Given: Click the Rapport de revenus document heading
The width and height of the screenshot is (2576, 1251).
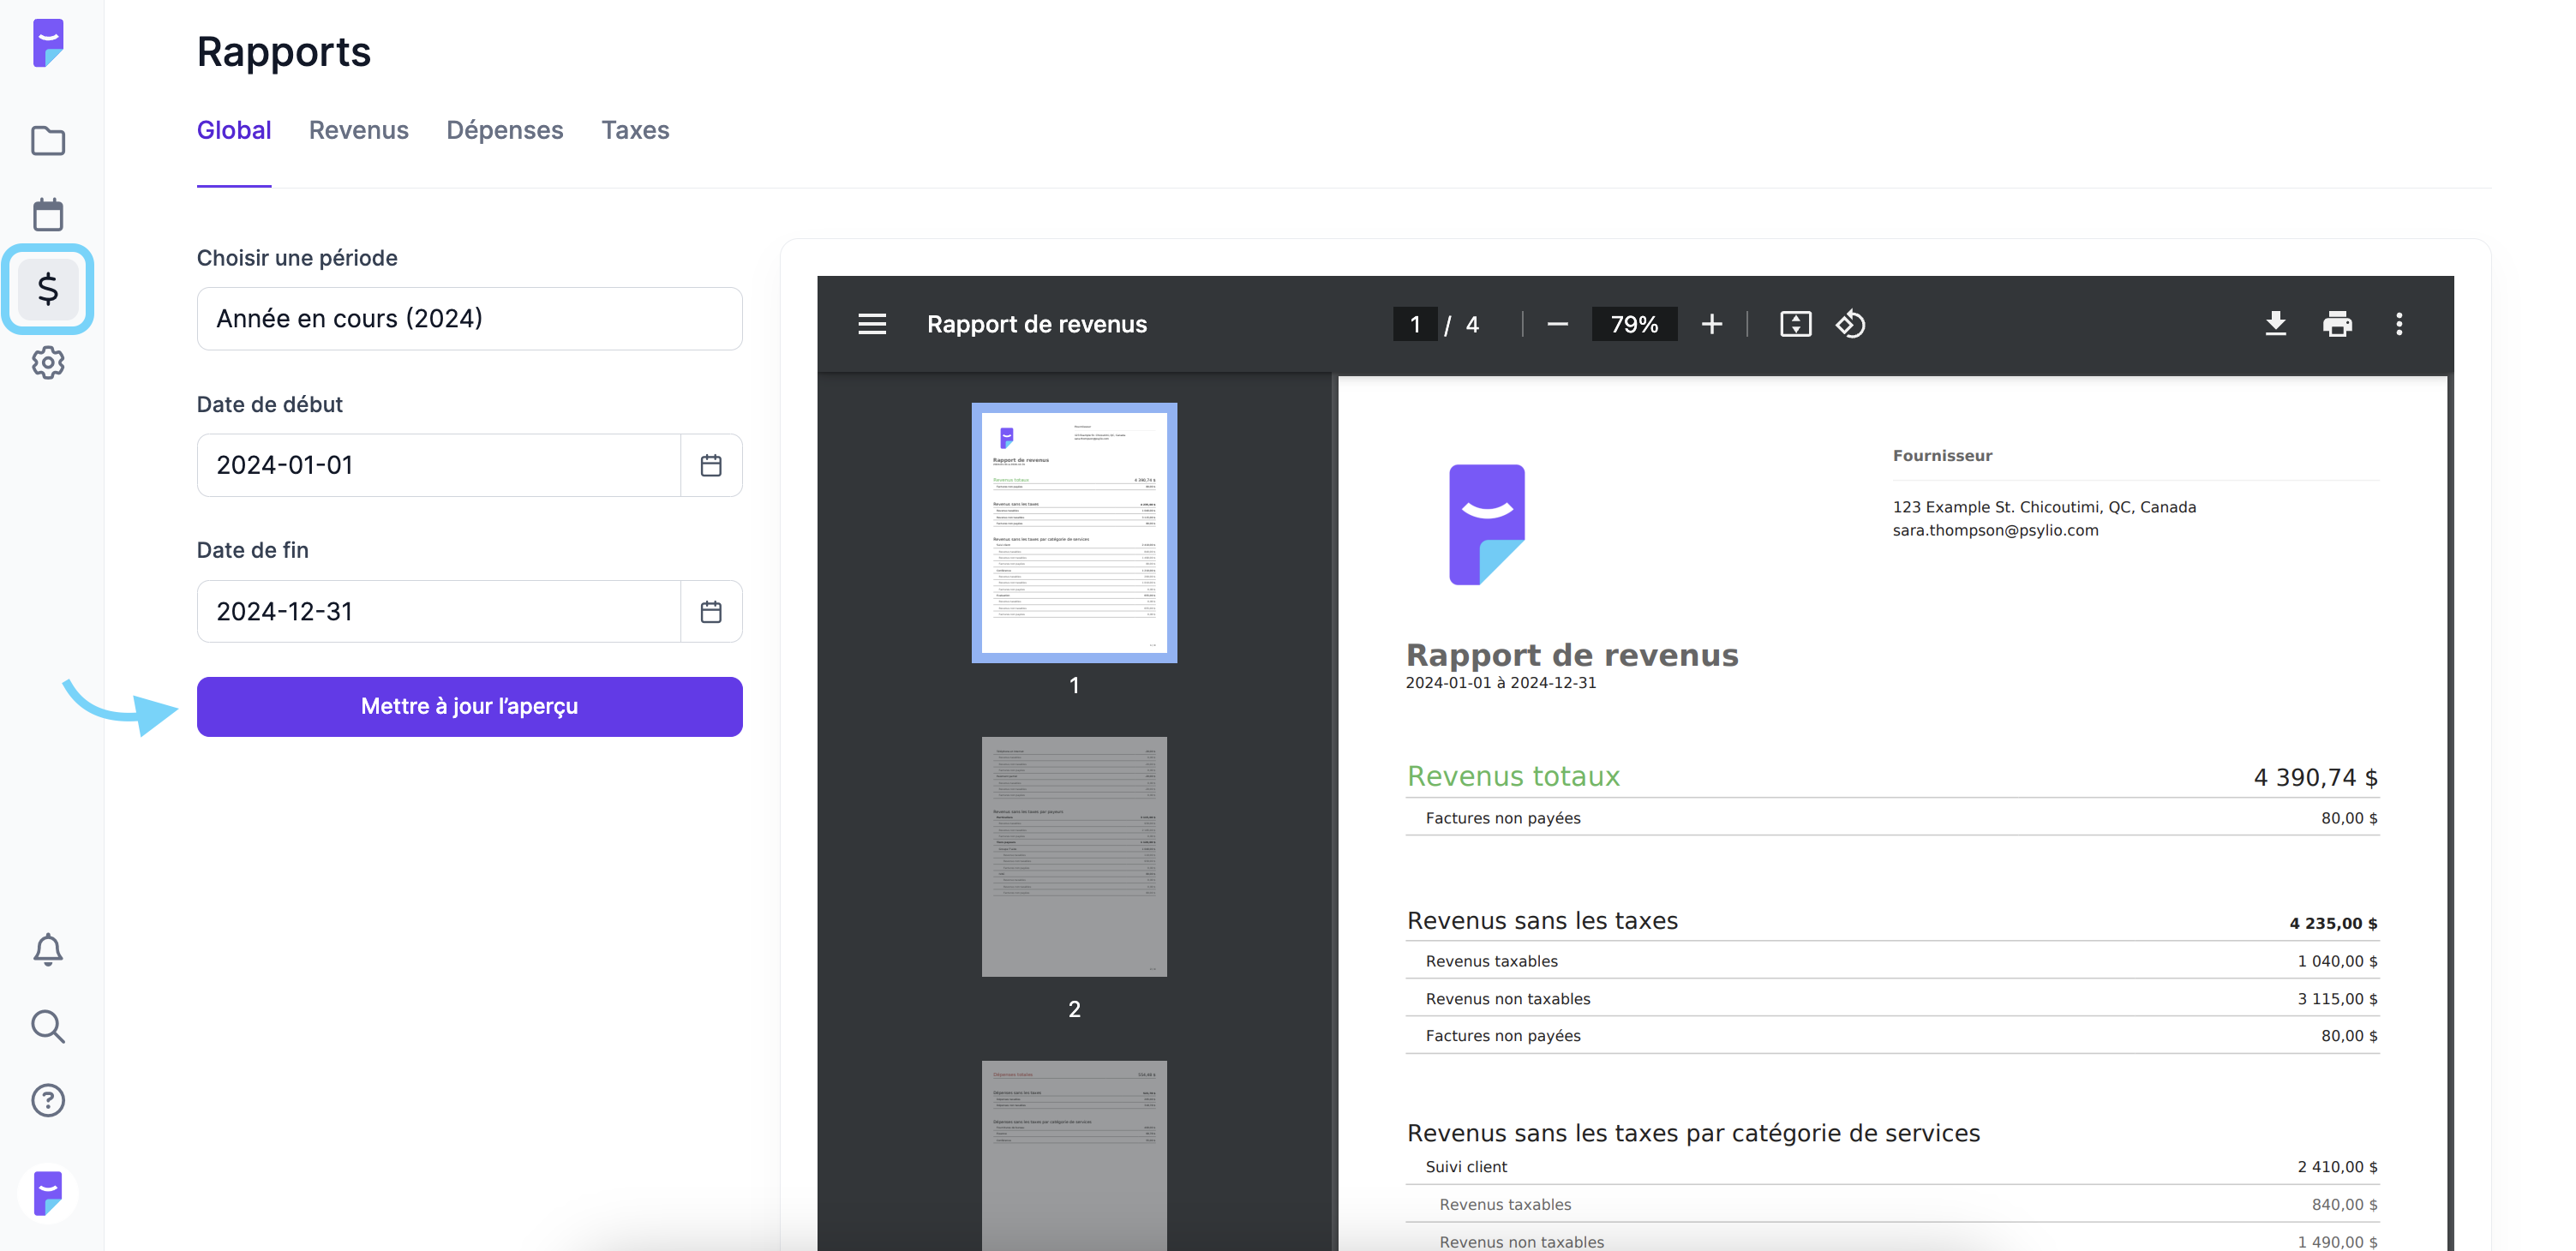Looking at the screenshot, I should point(1572,655).
